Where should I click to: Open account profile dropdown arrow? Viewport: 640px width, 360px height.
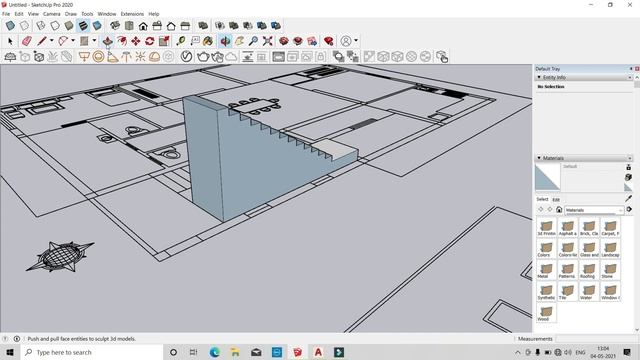pos(356,41)
